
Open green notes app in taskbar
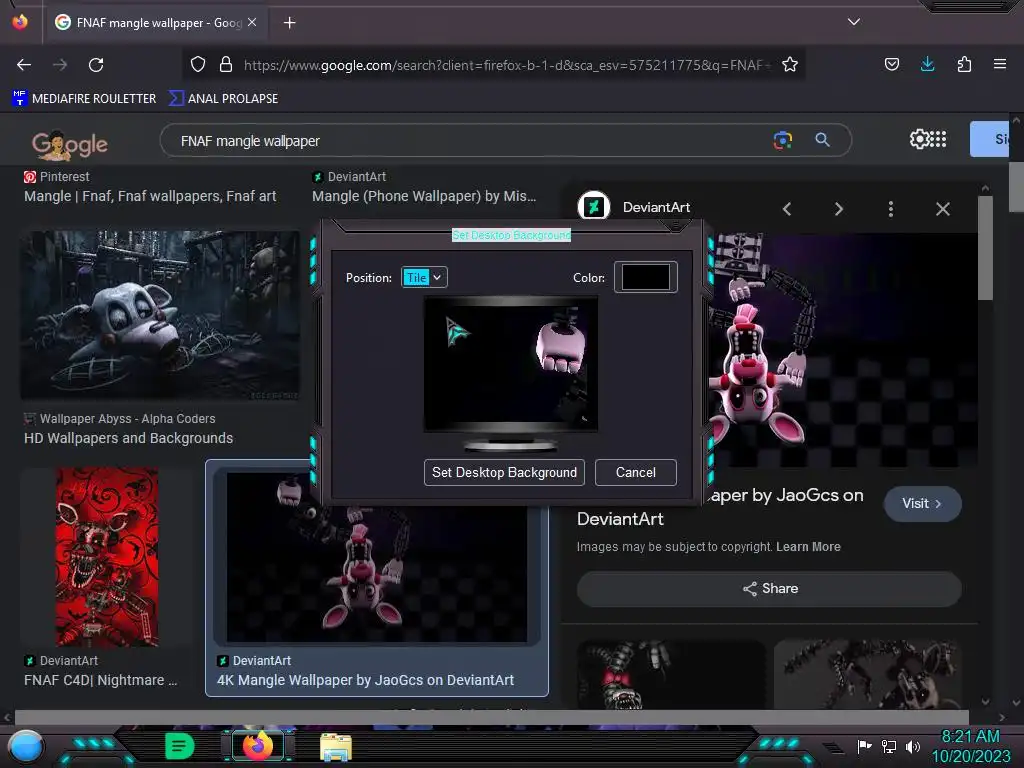179,746
